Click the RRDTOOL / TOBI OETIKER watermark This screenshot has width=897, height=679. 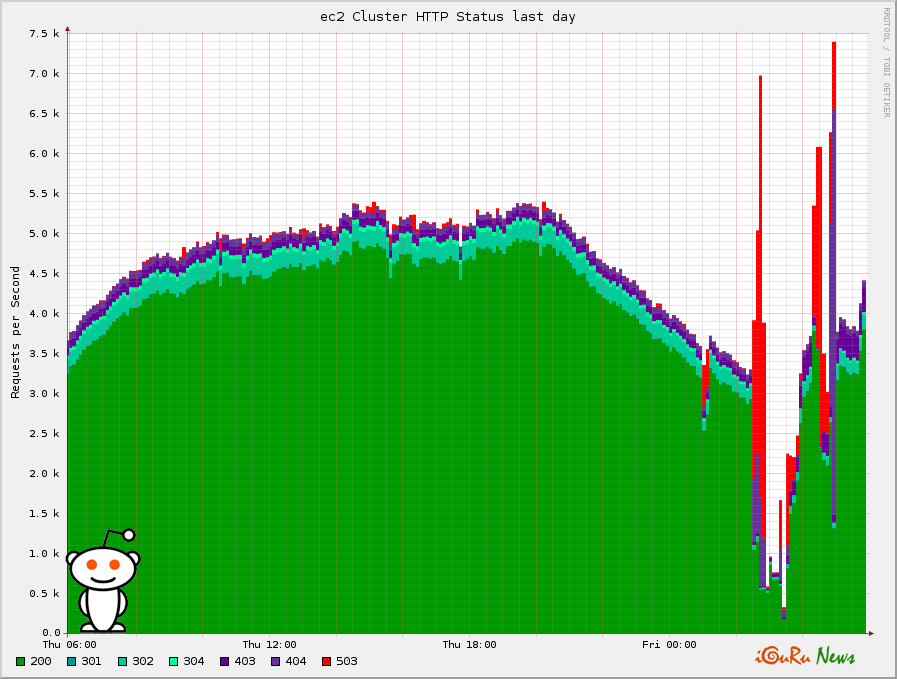tap(885, 62)
